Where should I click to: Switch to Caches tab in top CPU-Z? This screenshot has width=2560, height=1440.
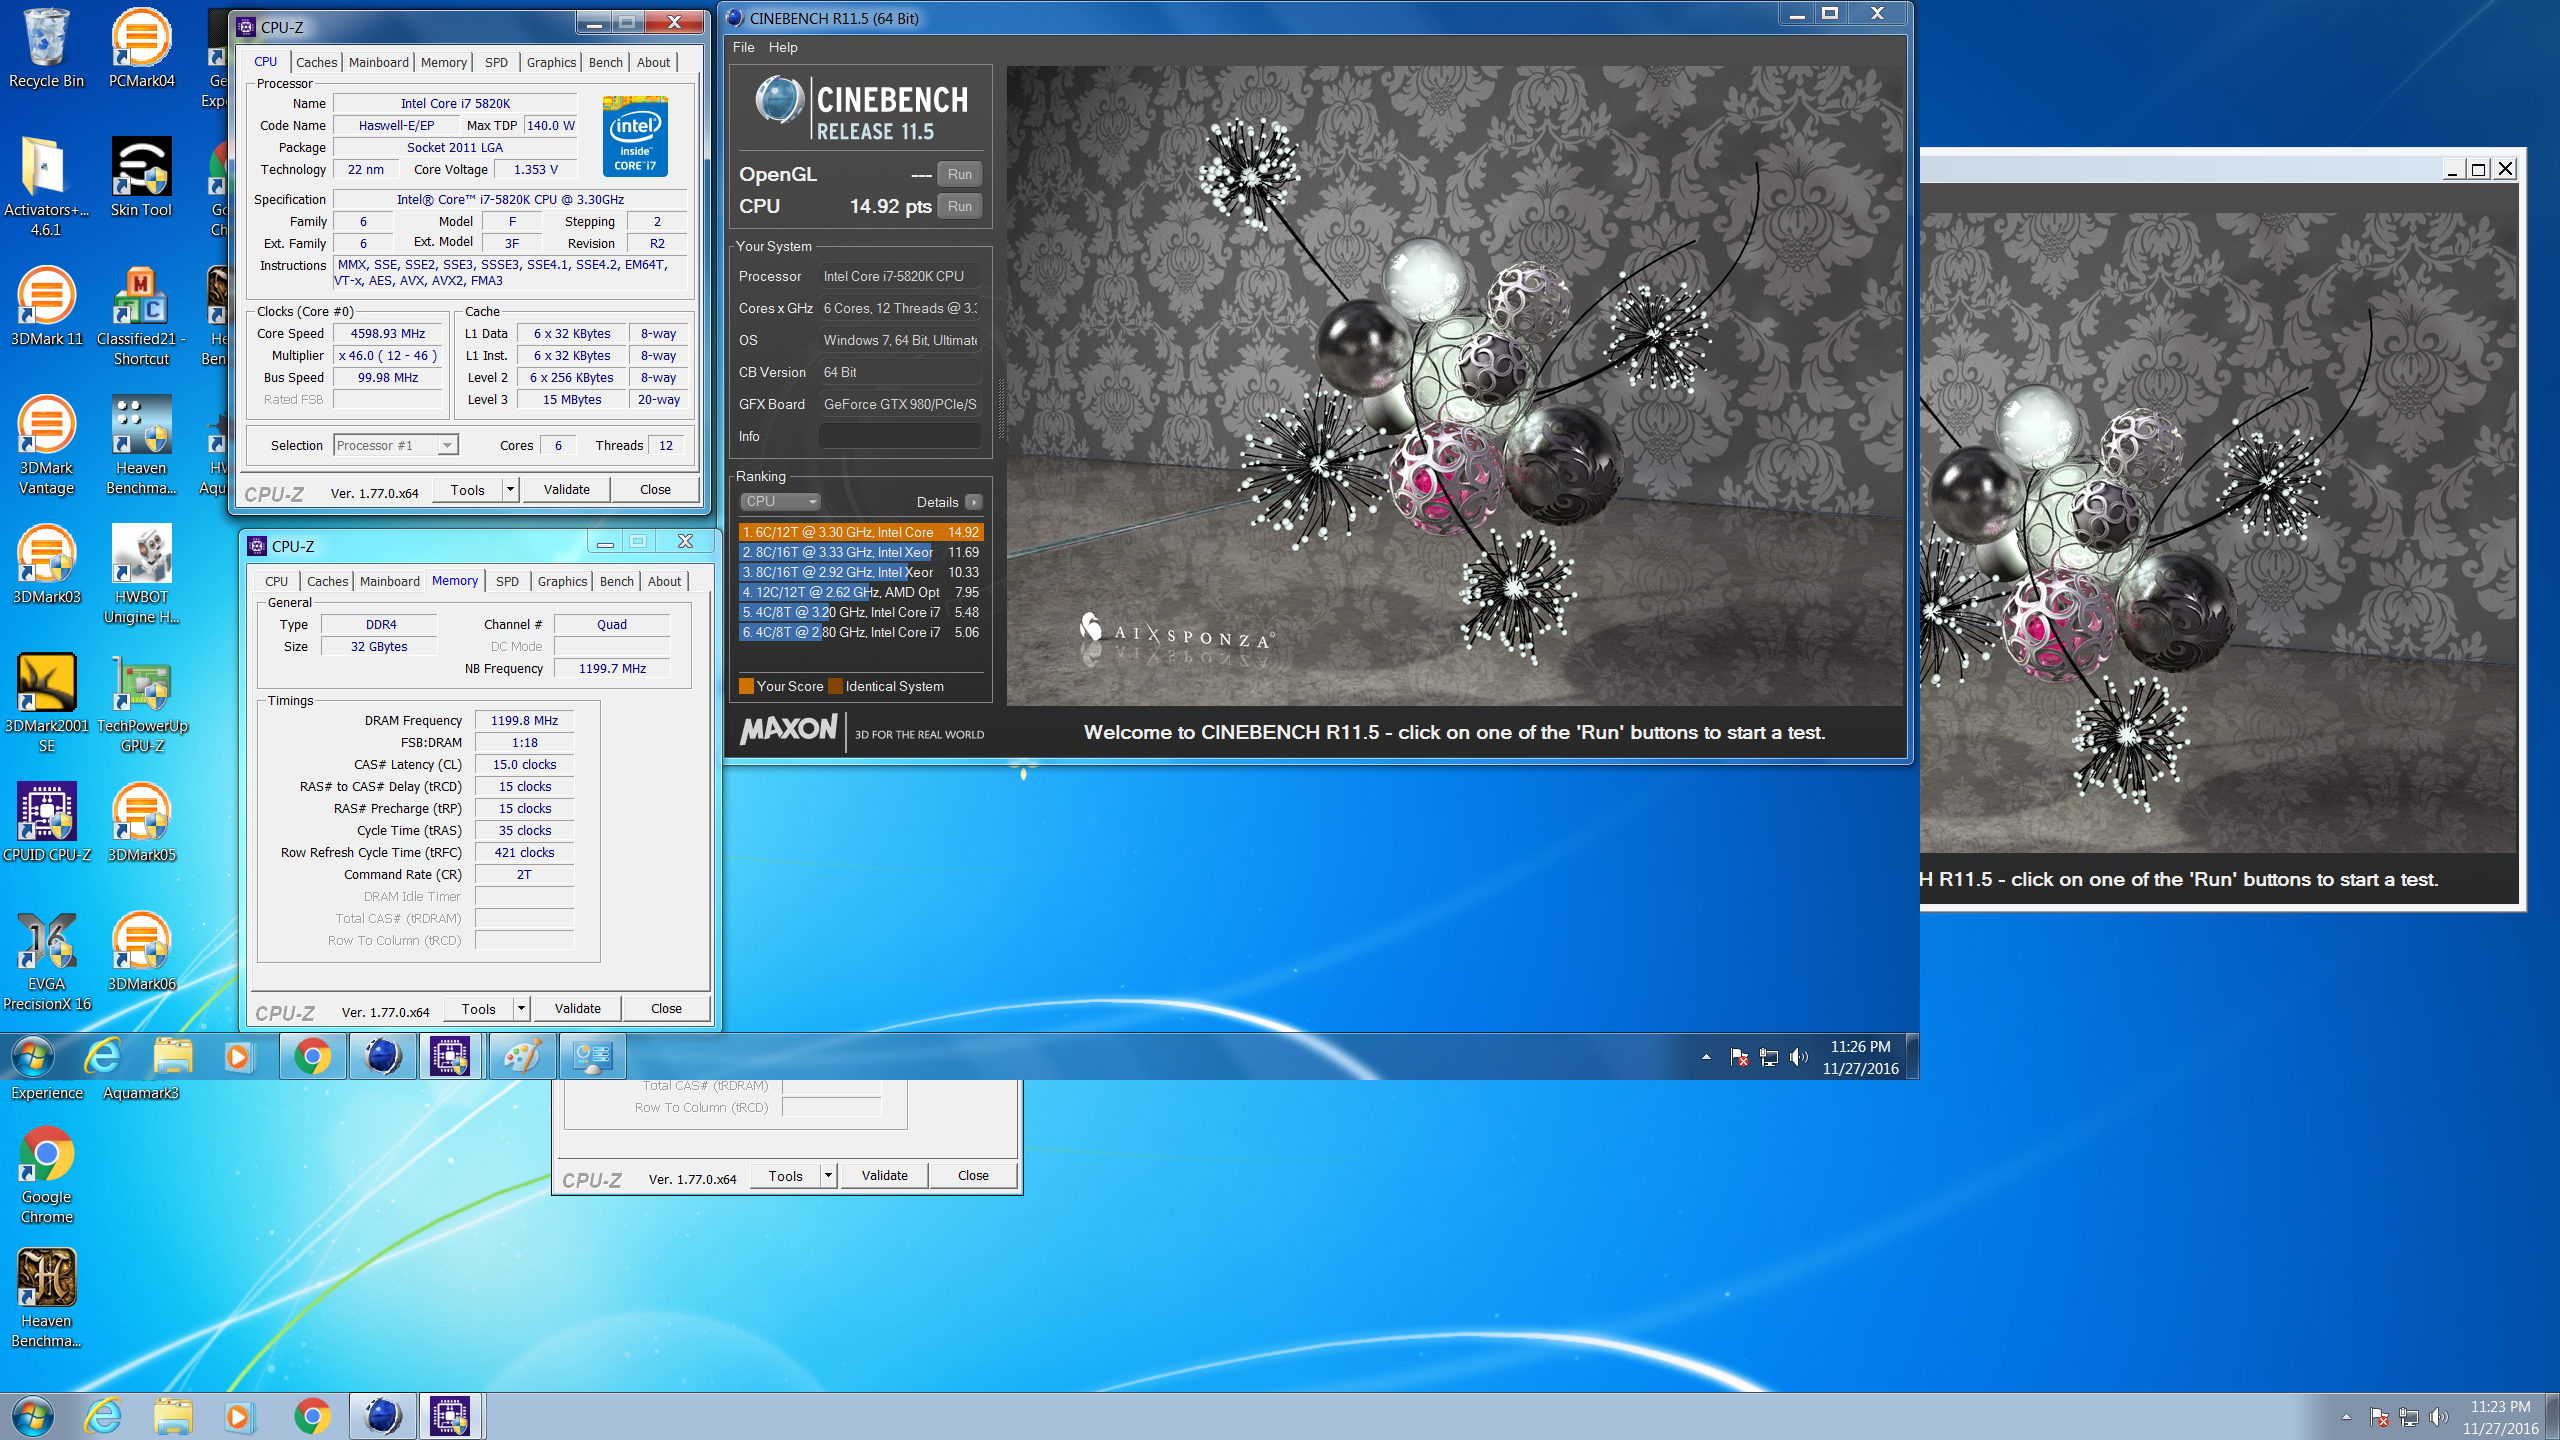click(316, 62)
